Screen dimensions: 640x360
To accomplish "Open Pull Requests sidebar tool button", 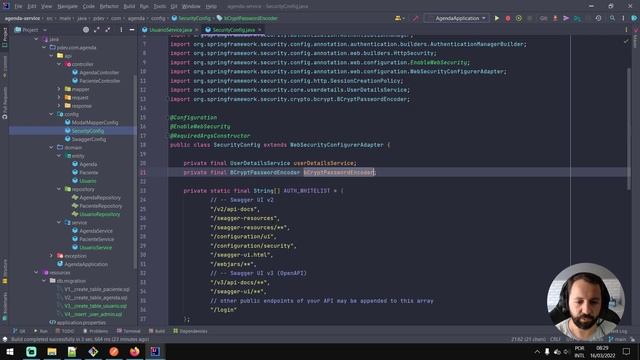I will pos(4,103).
